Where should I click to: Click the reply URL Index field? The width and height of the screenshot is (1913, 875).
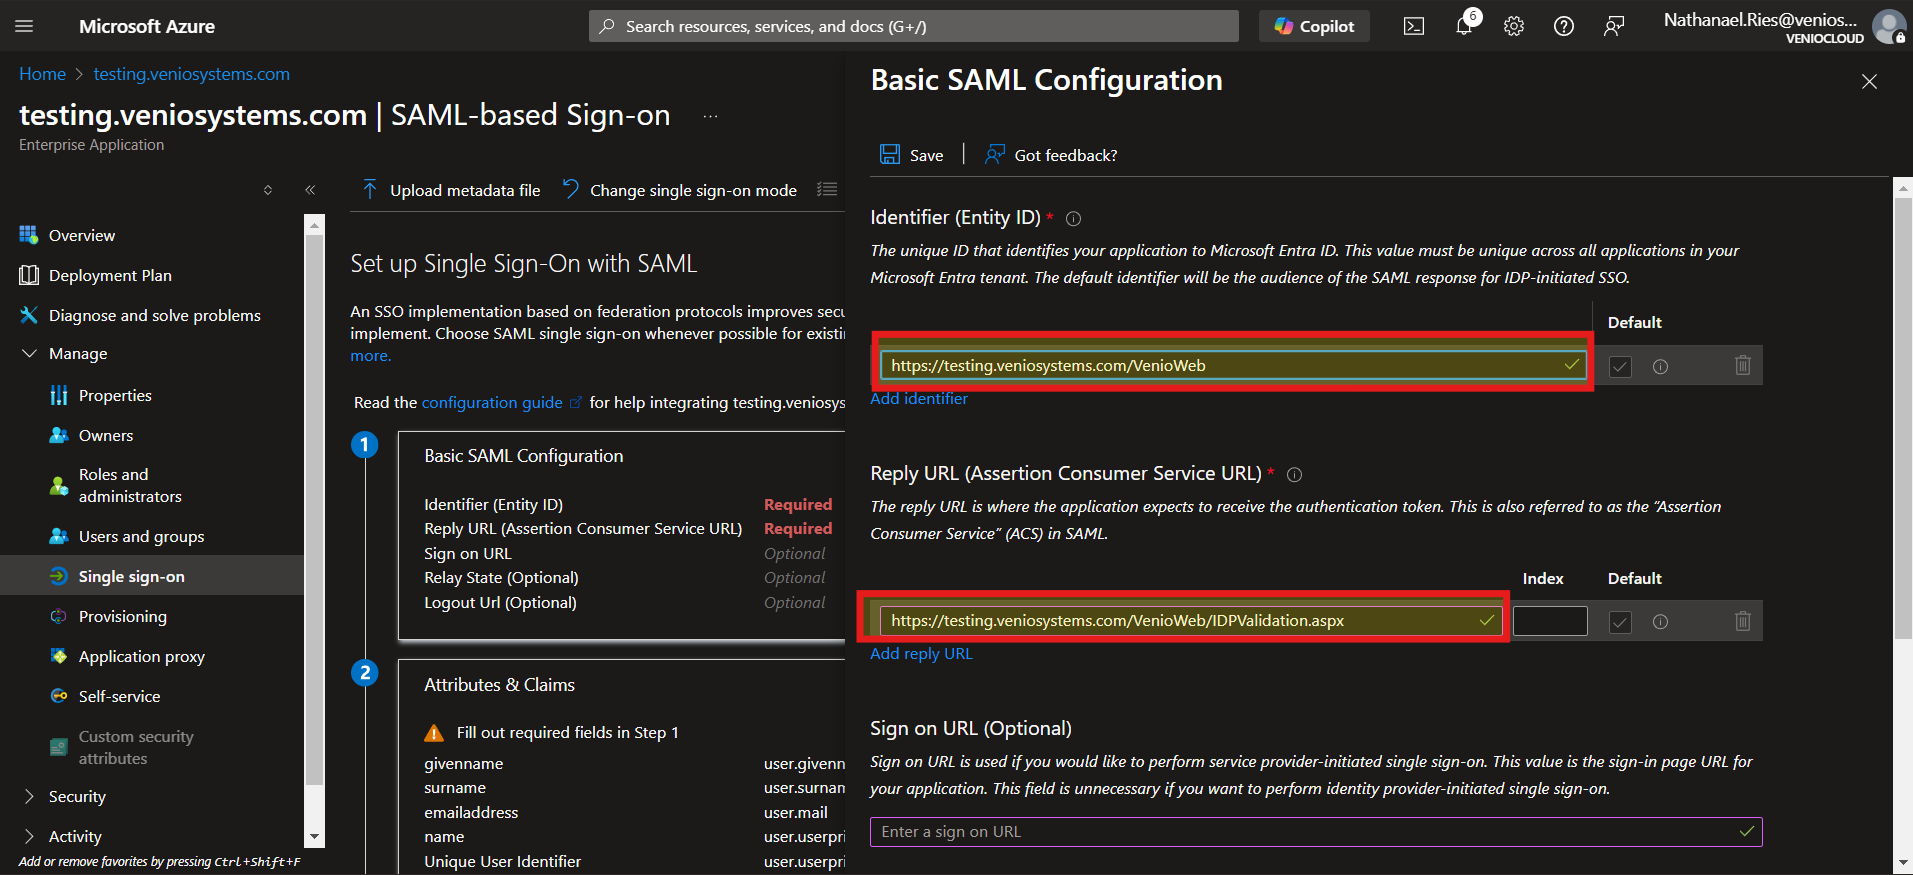(1550, 621)
